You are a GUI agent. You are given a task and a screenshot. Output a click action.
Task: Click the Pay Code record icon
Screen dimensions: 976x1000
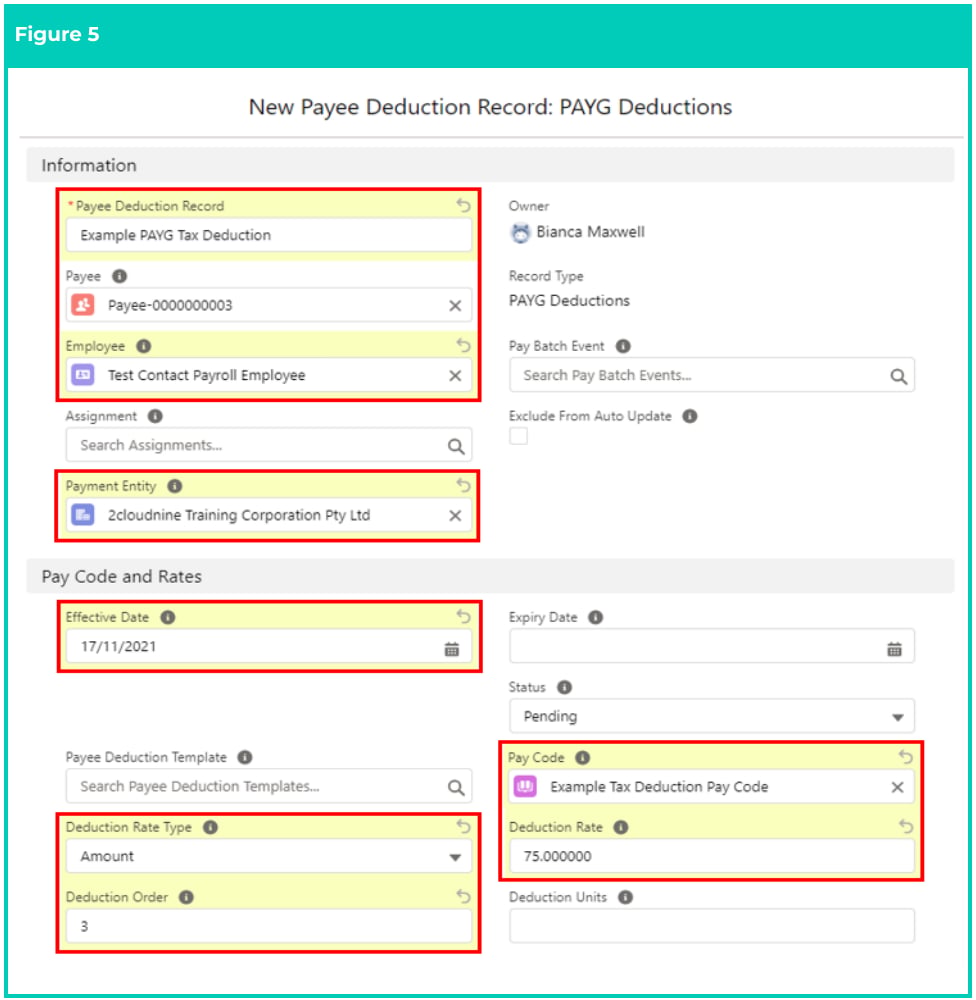click(x=526, y=786)
